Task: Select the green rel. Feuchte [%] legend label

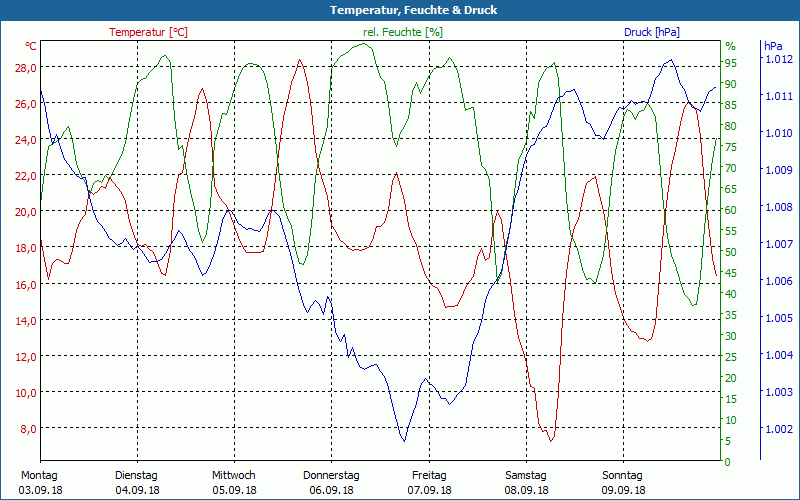Action: 402,32
